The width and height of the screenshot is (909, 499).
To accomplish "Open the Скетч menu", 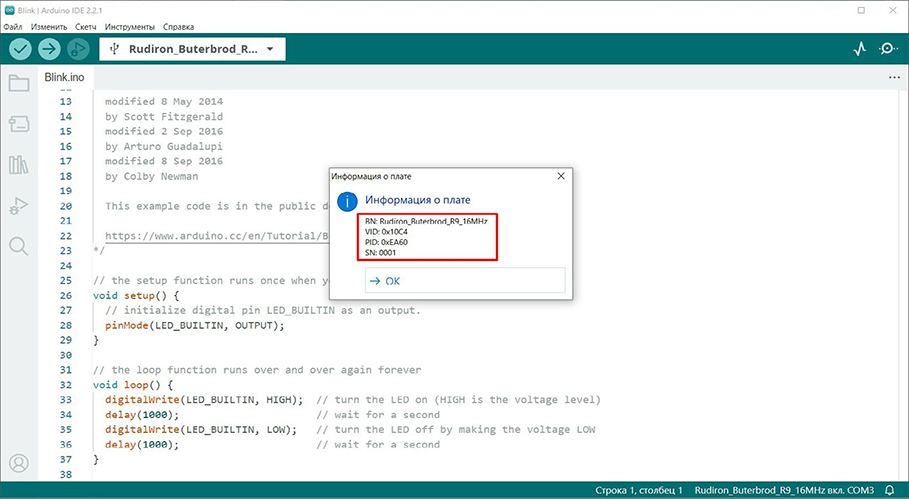I will [86, 27].
